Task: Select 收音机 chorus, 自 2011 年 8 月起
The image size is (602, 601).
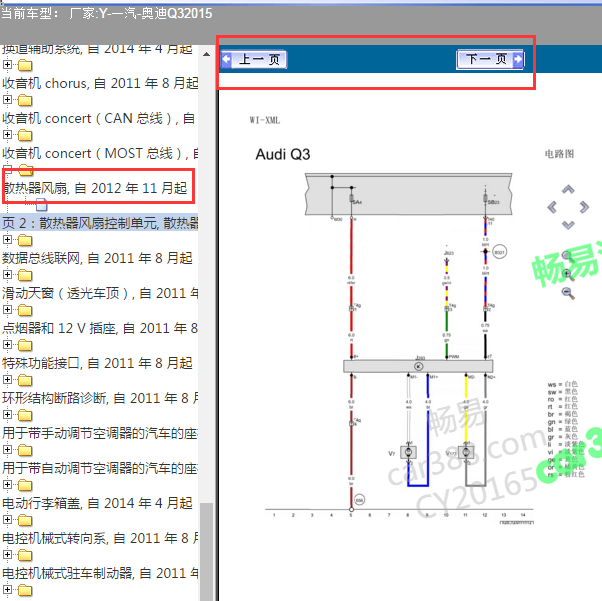Action: [x=100, y=83]
